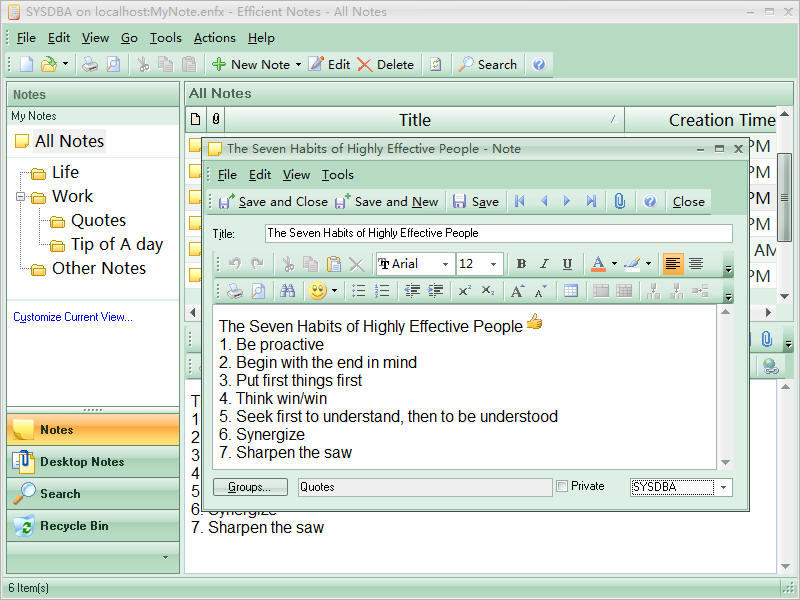Open the New Note dropdown arrow

point(298,64)
